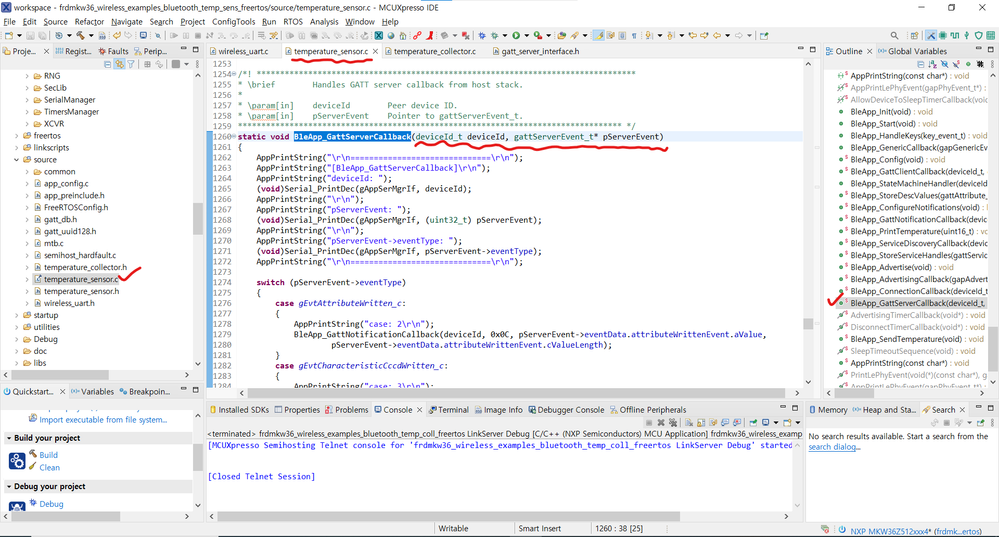The width and height of the screenshot is (999, 537).
Task: Toggle Hide Static Members in Outline toolbar
Action: [956, 64]
